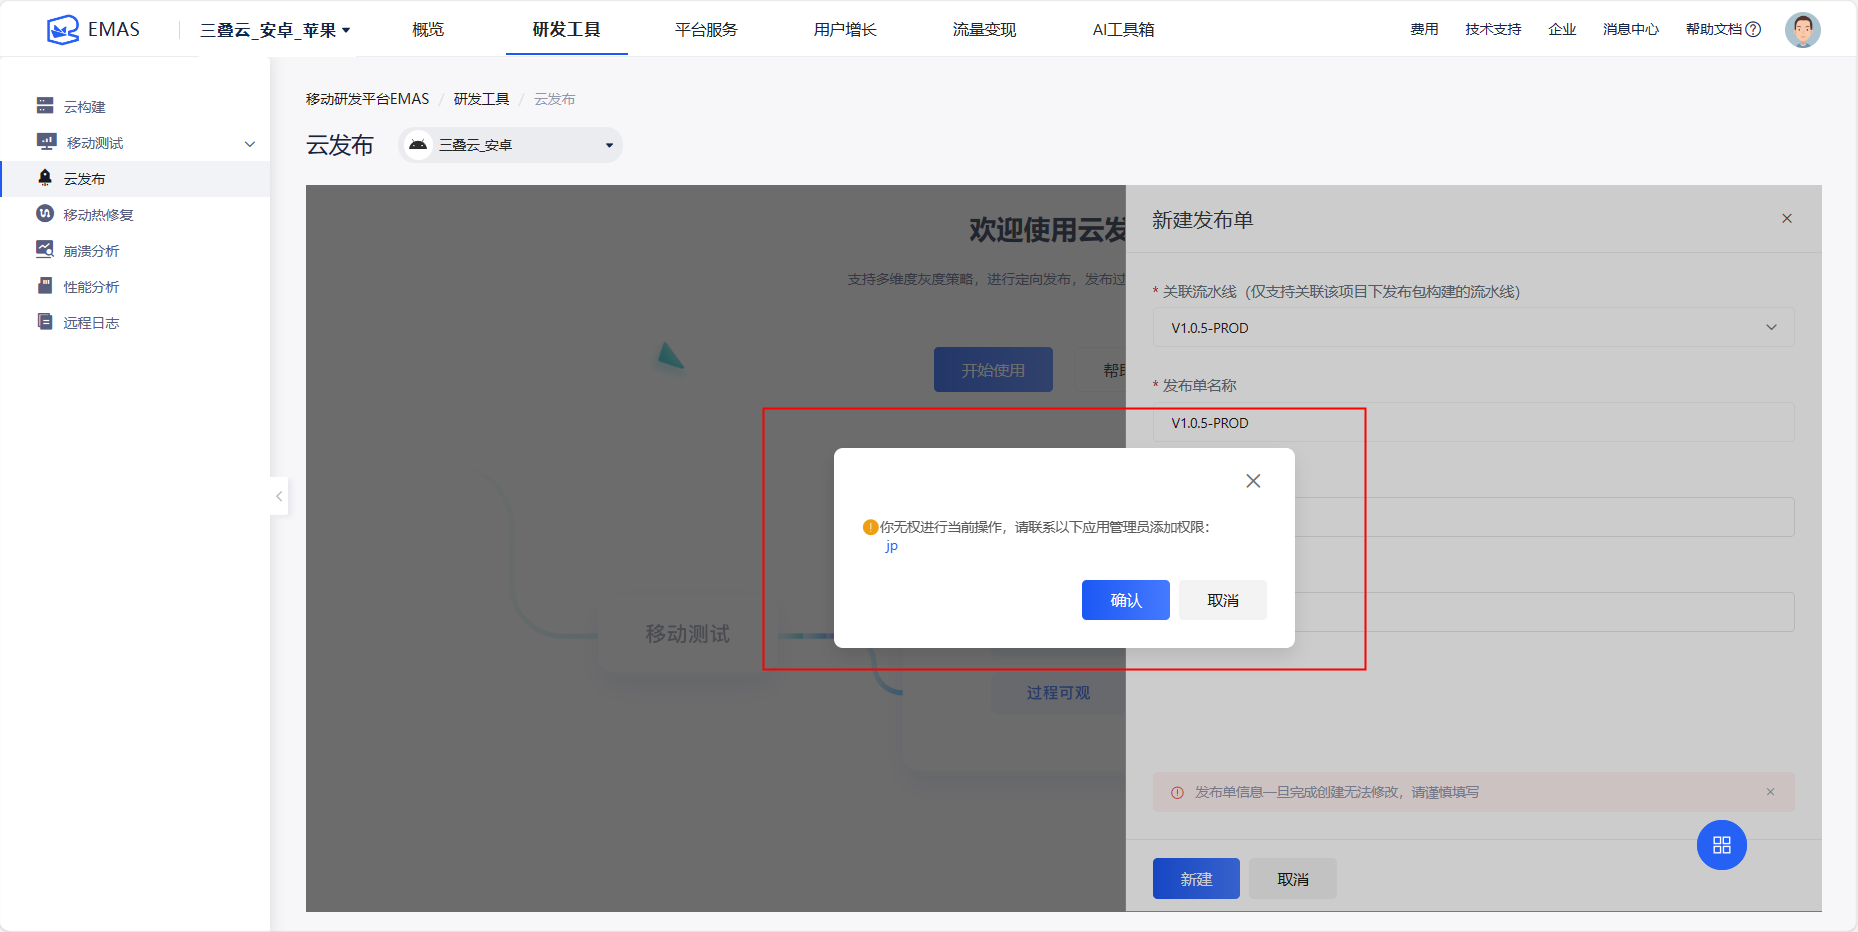Click the jp administrator link
The image size is (1858, 932).
click(x=891, y=546)
